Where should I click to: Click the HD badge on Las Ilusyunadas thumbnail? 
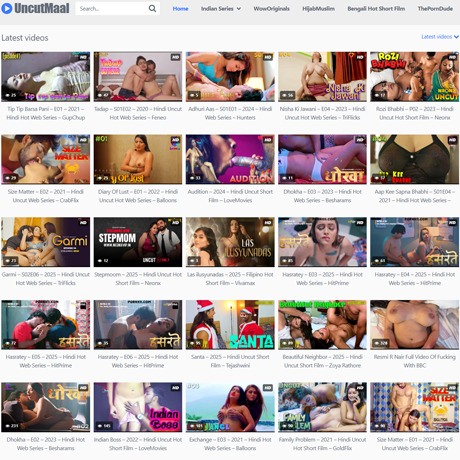pyautogui.click(x=268, y=222)
